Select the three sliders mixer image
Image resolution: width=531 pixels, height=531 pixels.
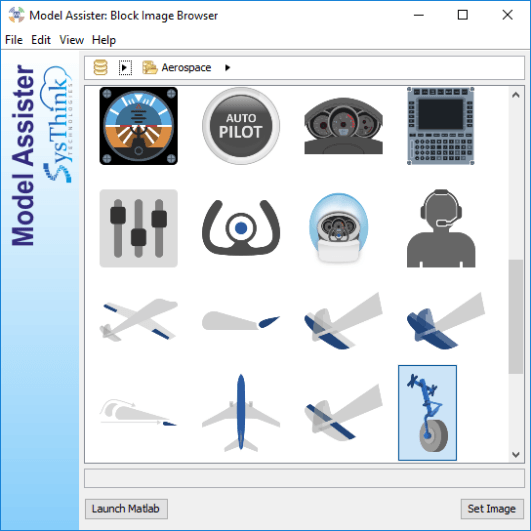coord(139,228)
